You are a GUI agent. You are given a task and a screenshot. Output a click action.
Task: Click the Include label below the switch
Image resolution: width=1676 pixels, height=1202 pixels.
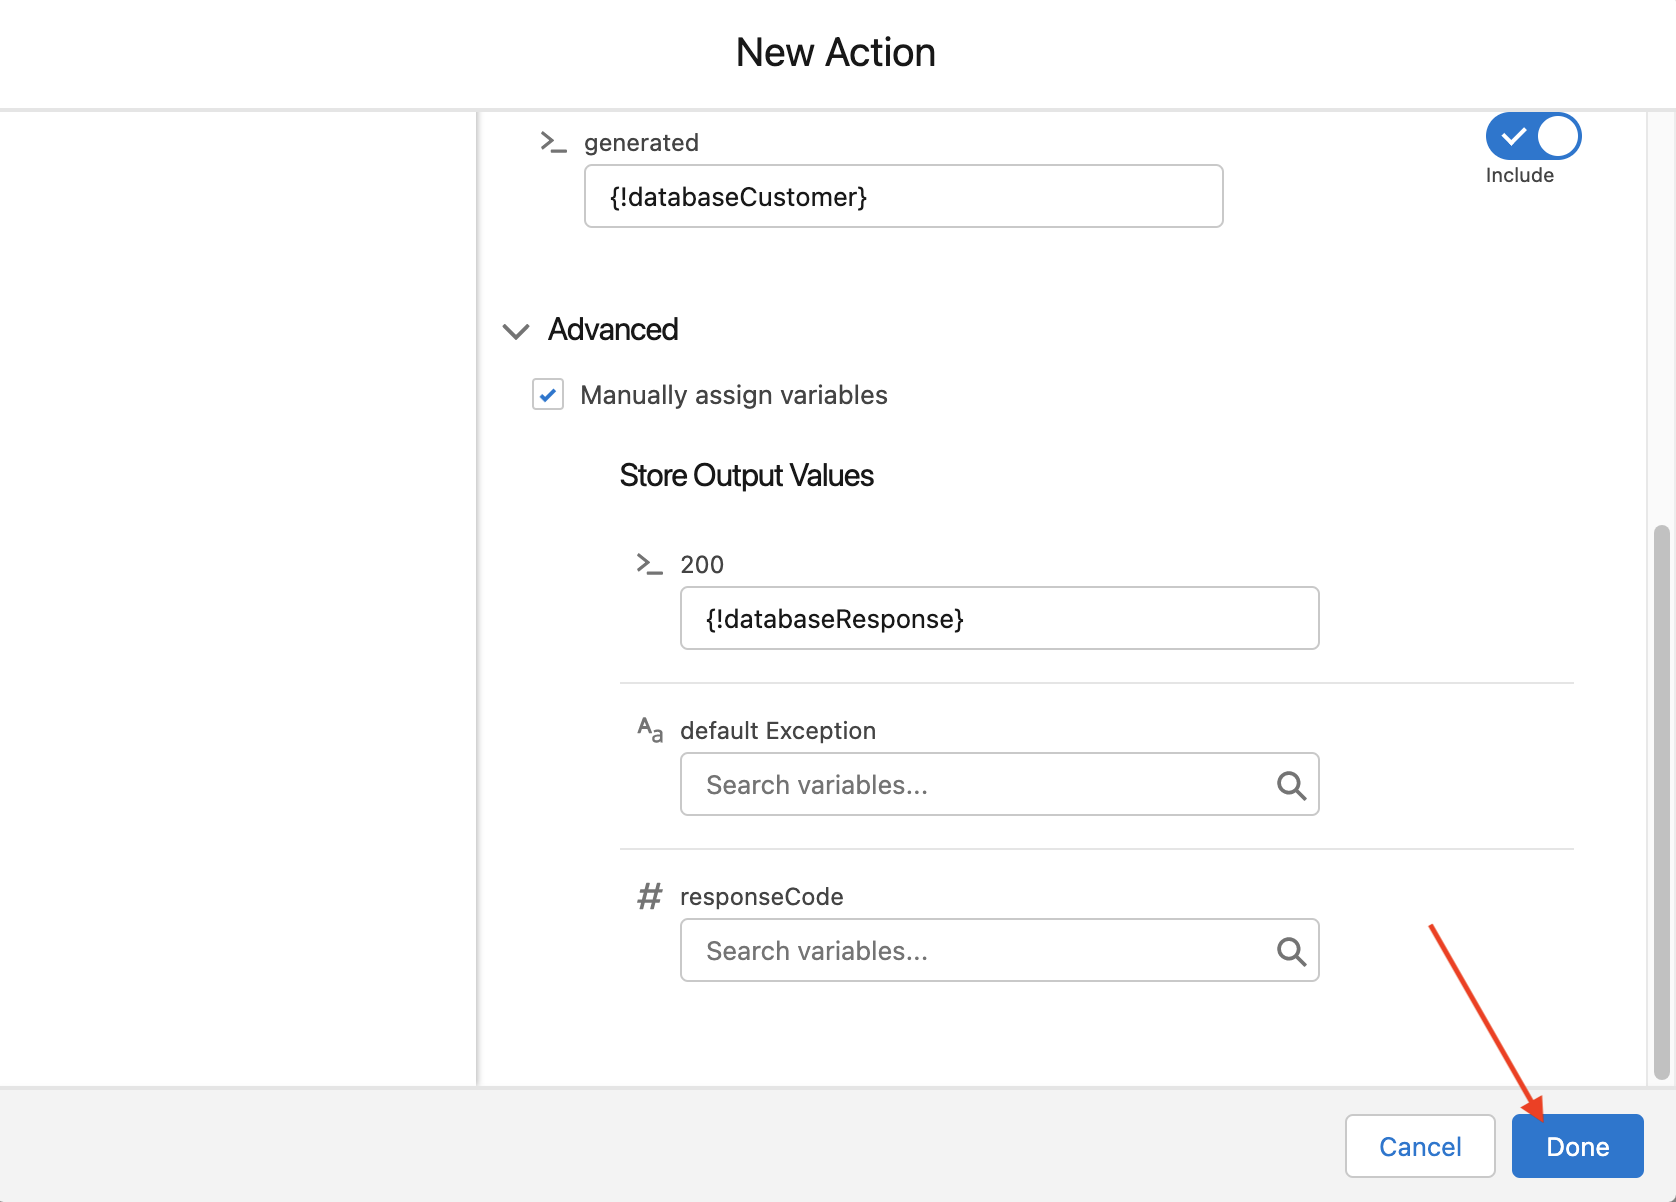(x=1519, y=175)
